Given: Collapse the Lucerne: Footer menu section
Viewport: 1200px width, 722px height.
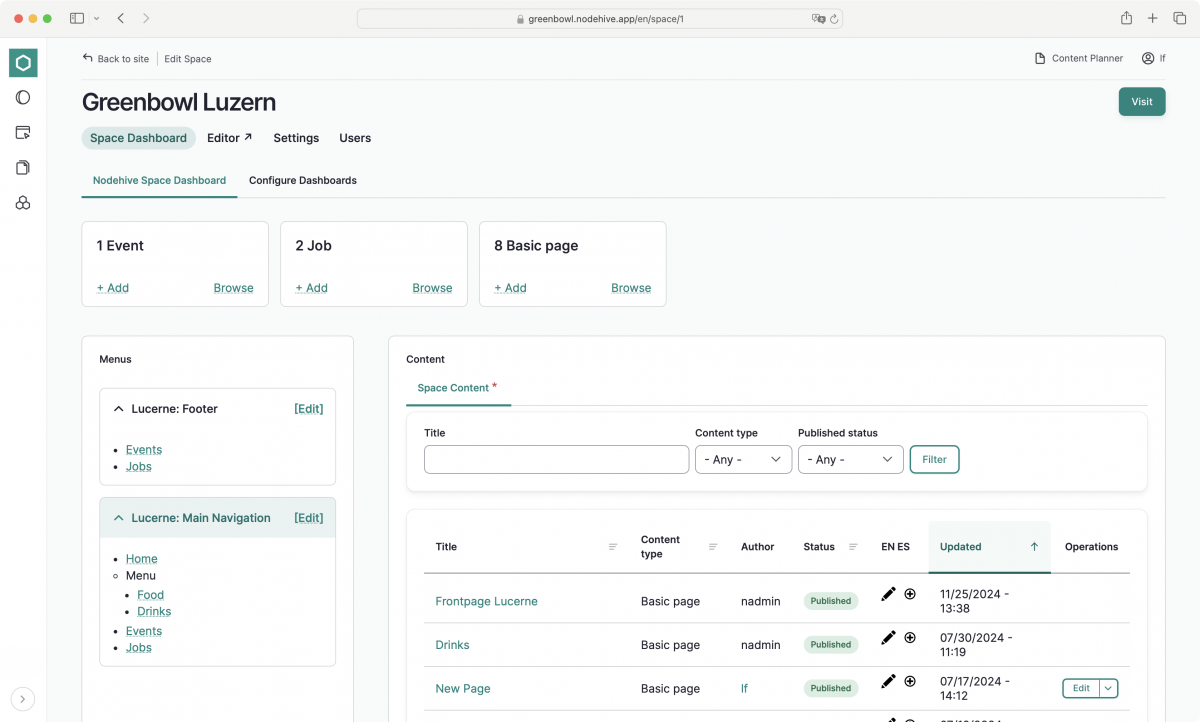Looking at the screenshot, I should tap(119, 409).
